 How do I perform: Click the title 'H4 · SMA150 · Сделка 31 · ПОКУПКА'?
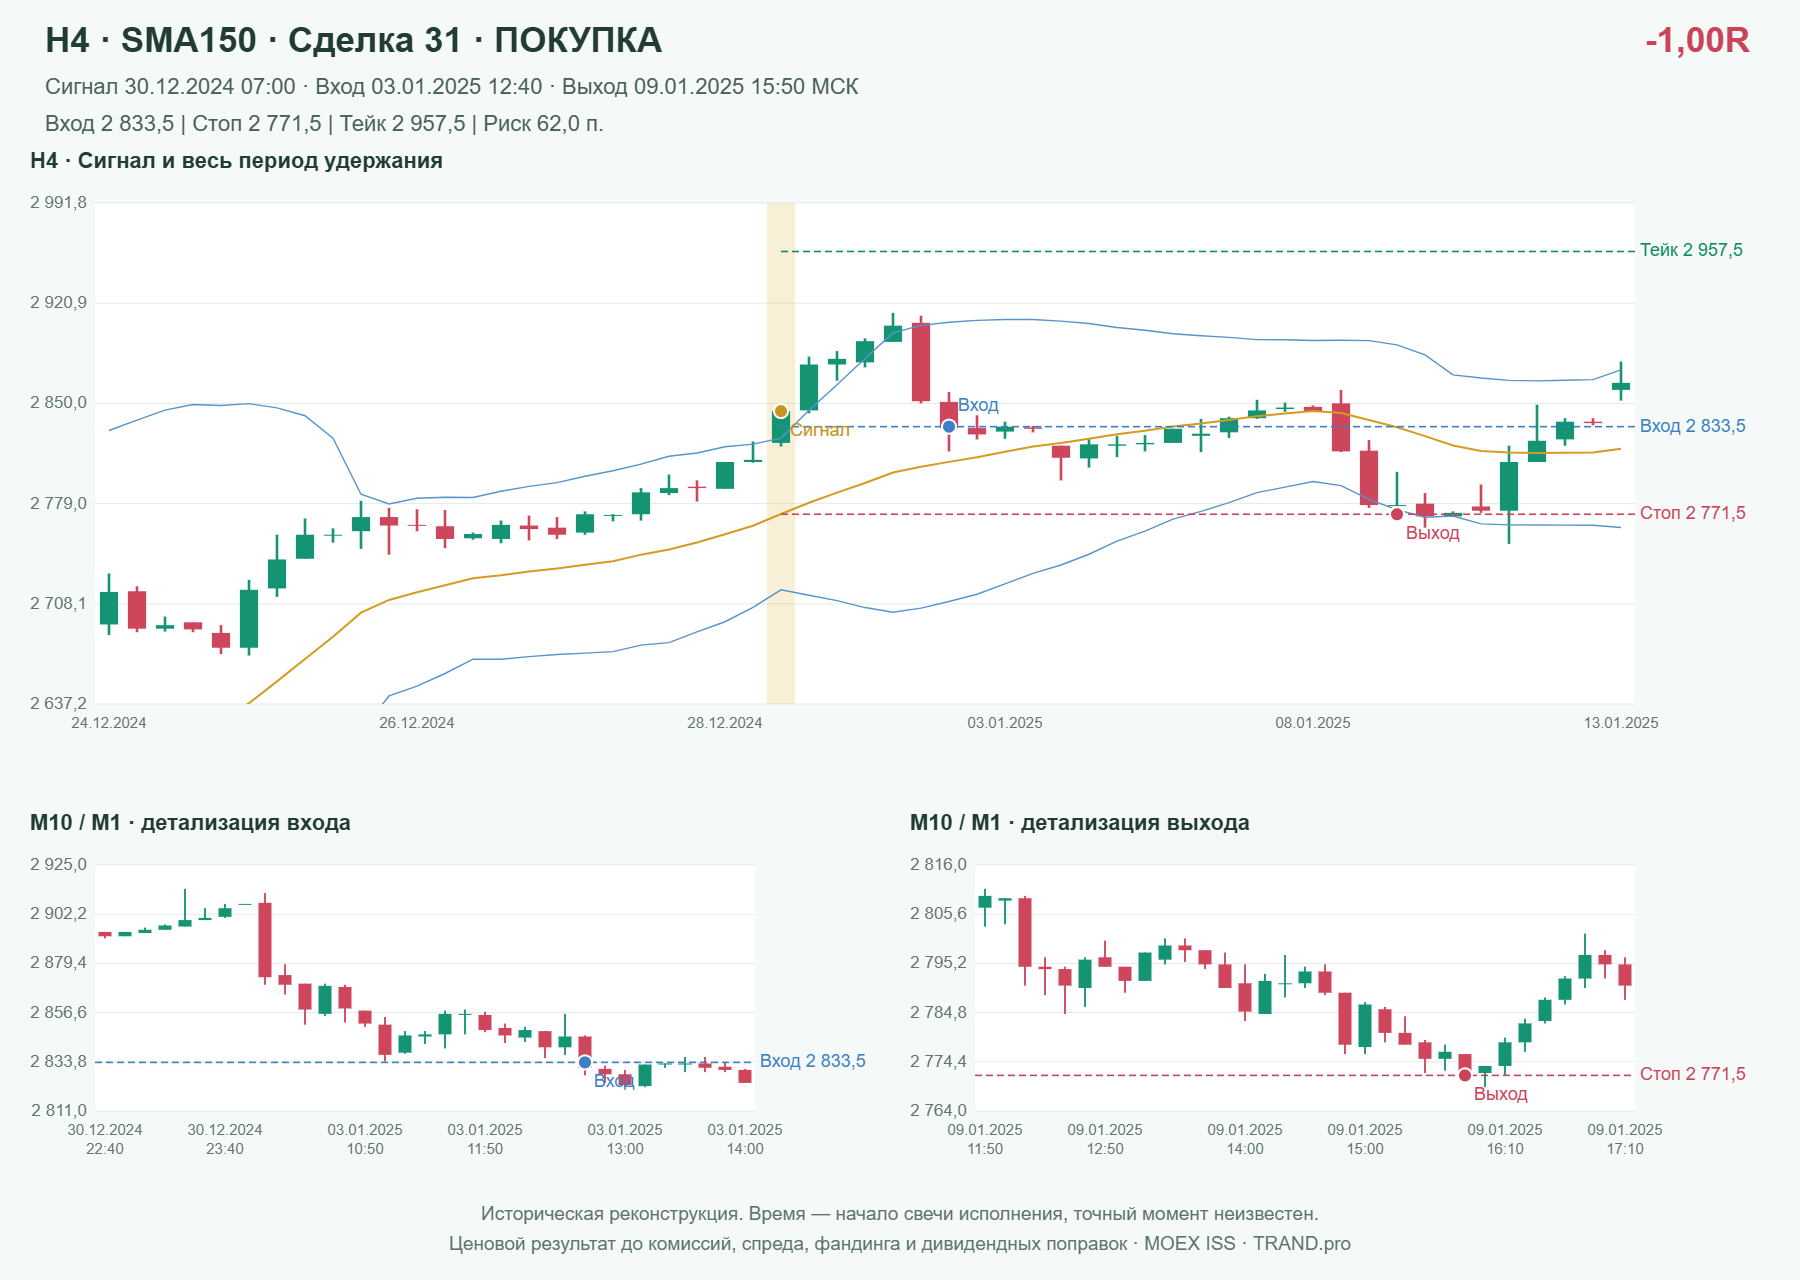[x=354, y=40]
